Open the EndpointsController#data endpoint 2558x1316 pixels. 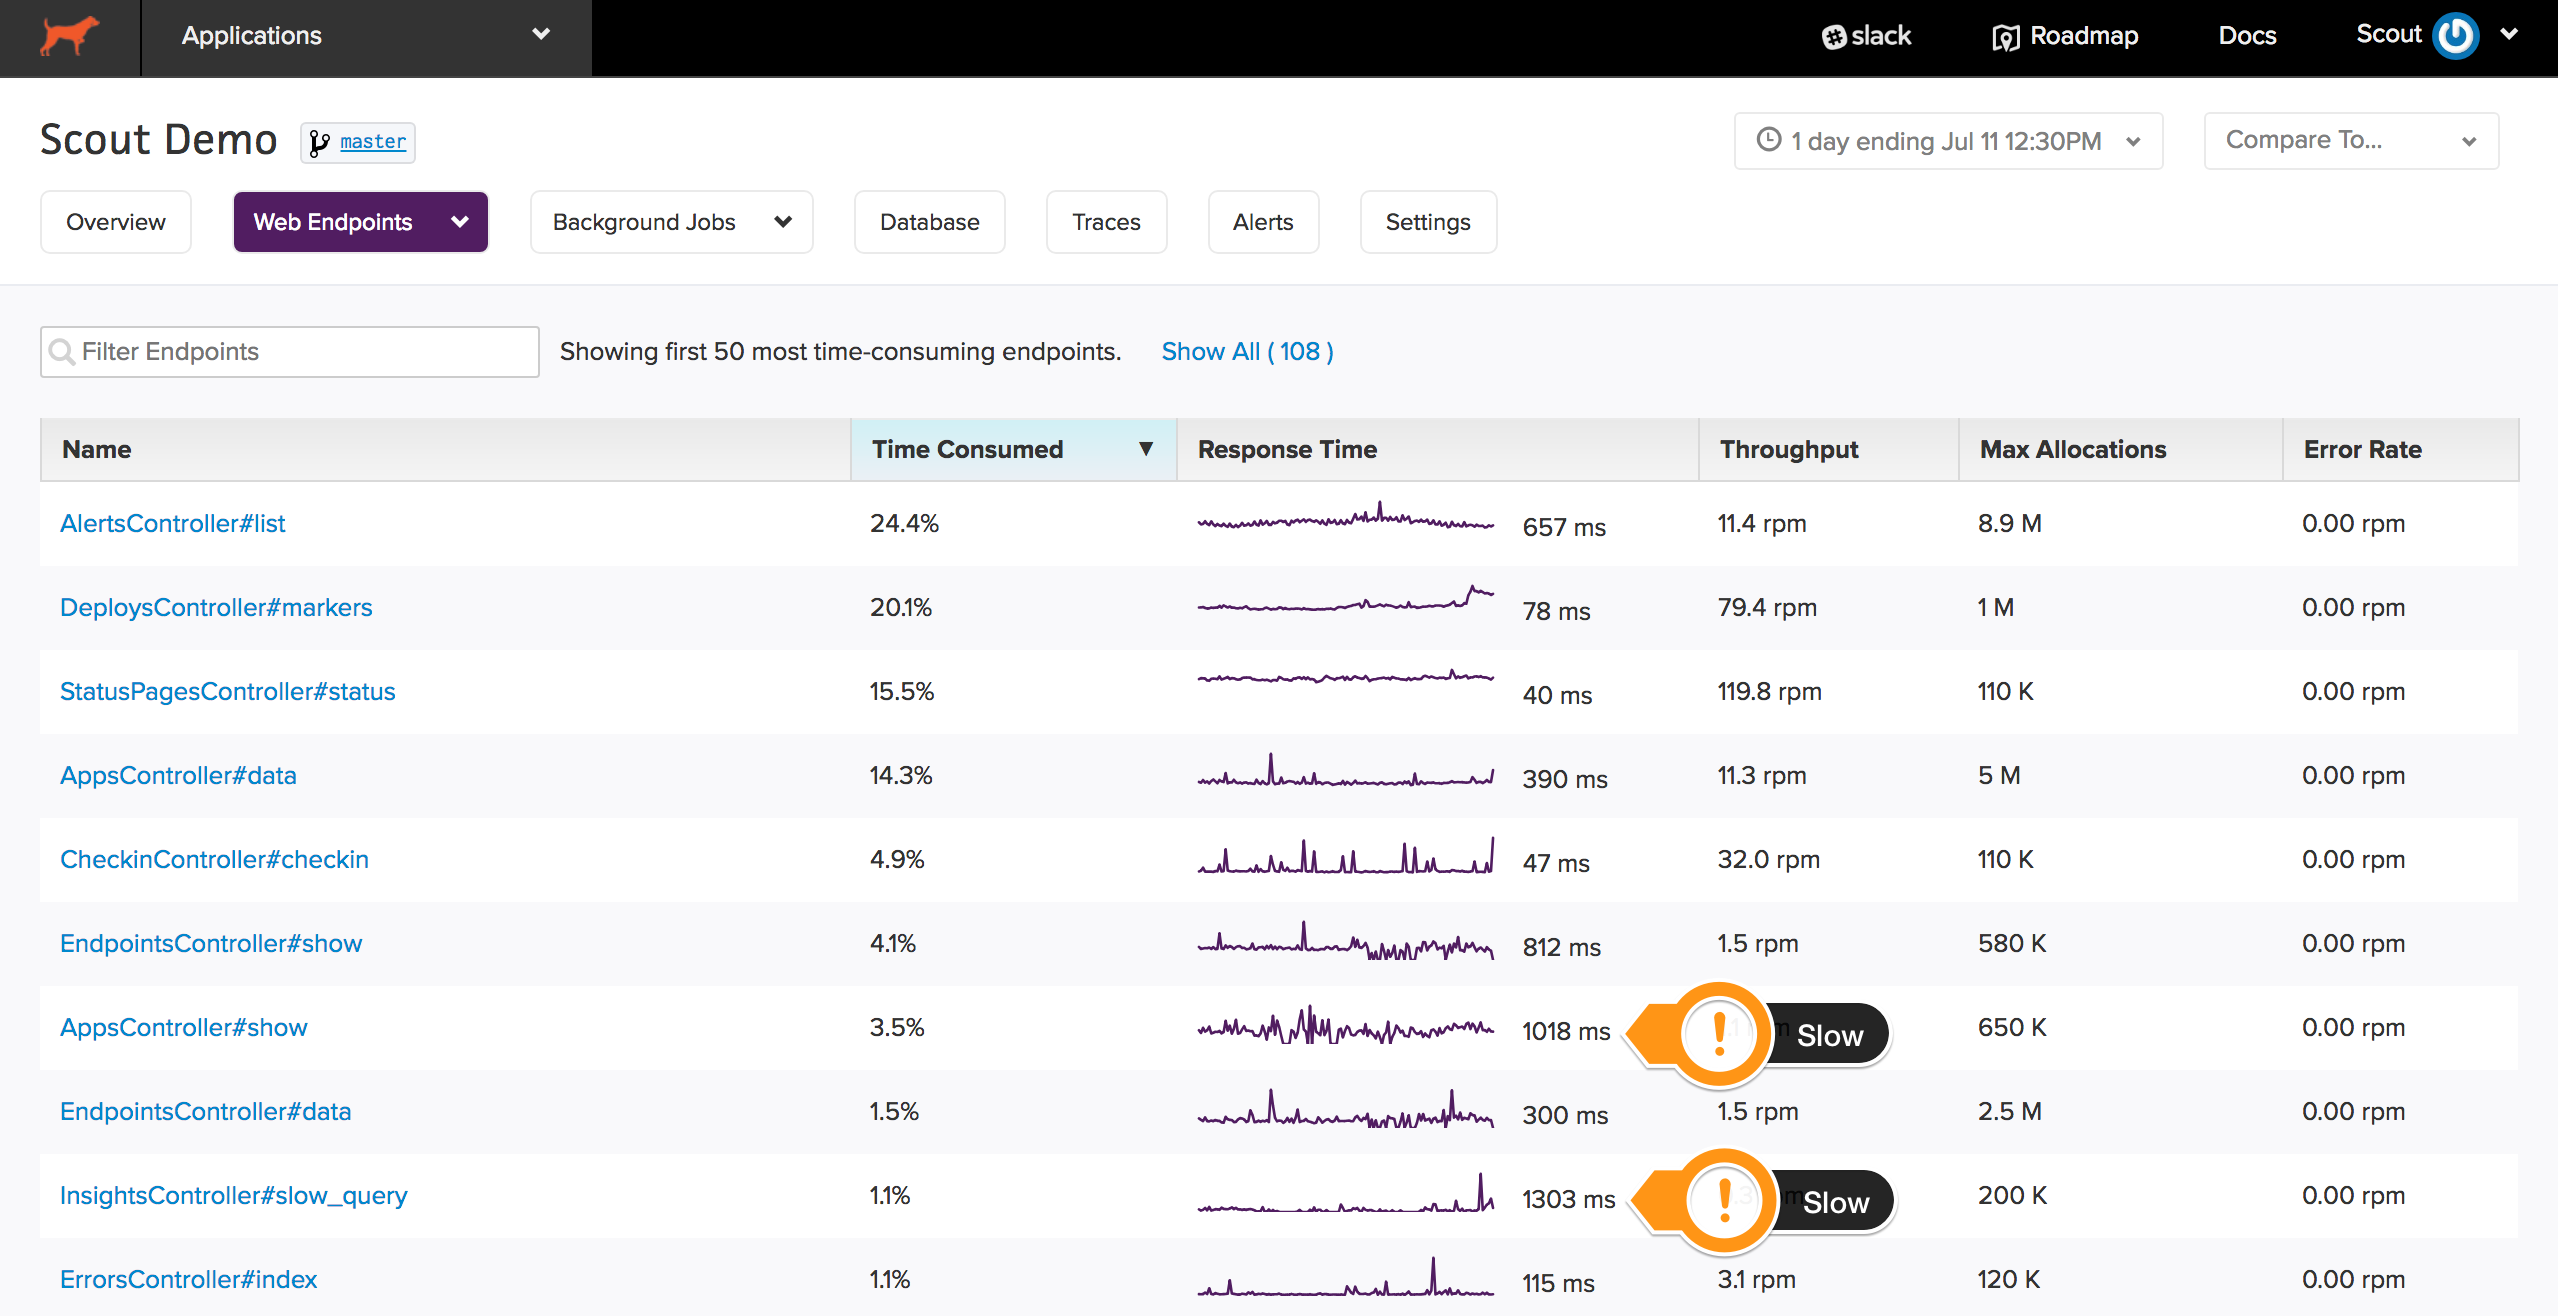pos(206,1112)
